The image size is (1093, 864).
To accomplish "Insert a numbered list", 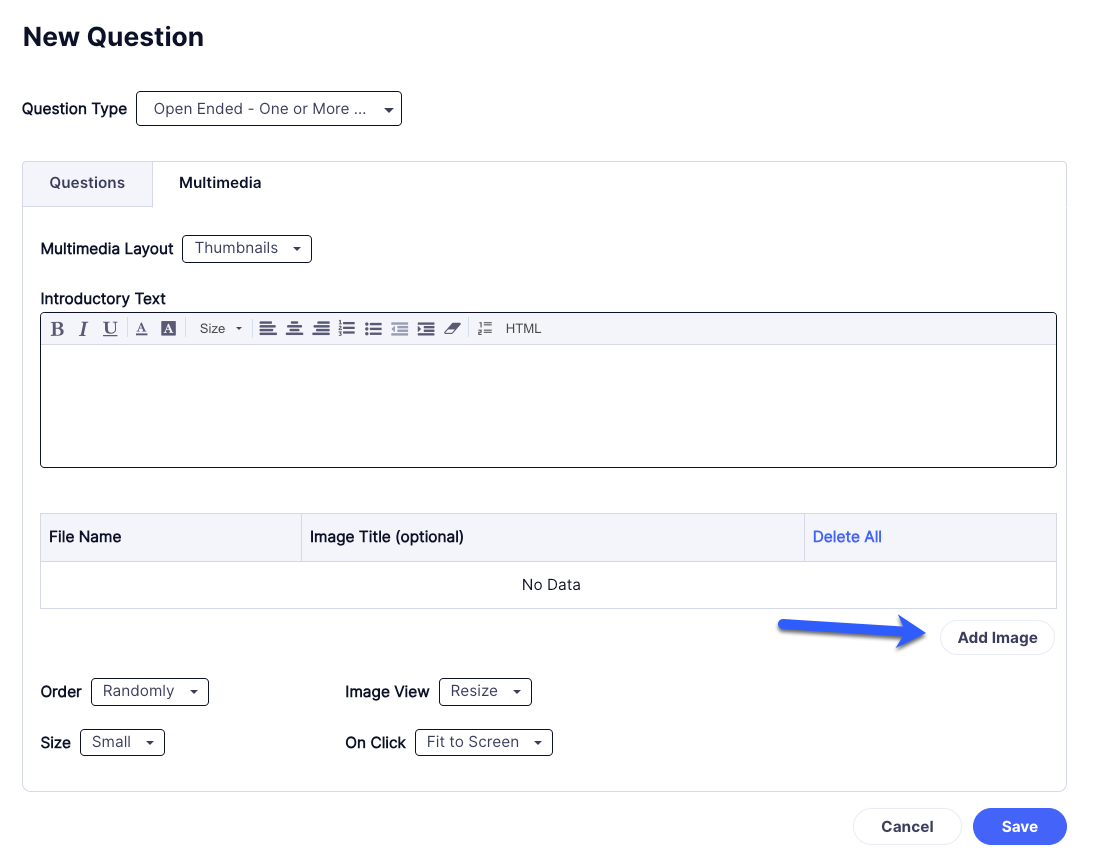I will click(347, 329).
